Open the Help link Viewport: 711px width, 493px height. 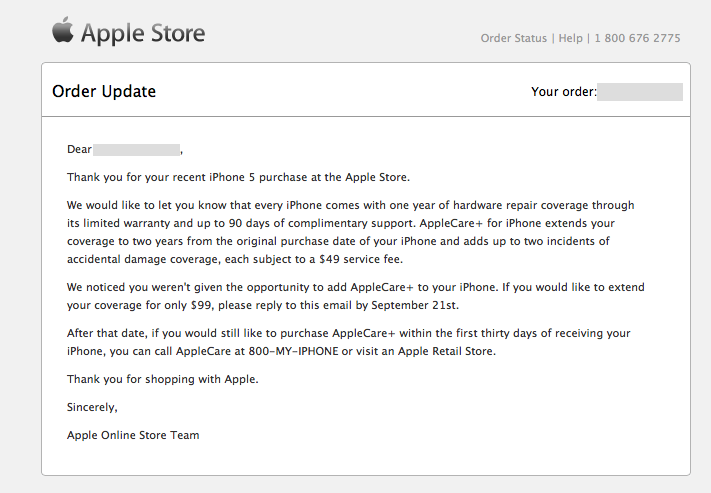pyautogui.click(x=570, y=38)
